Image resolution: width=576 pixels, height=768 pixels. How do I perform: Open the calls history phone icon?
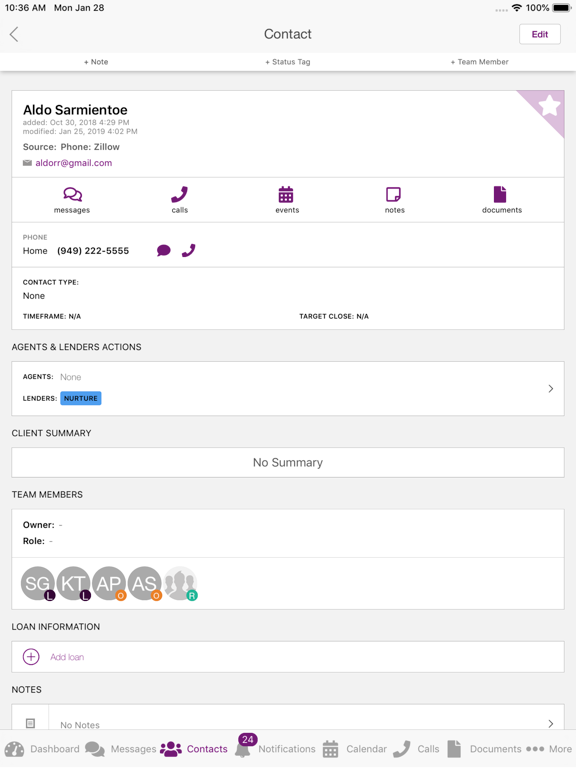click(179, 194)
